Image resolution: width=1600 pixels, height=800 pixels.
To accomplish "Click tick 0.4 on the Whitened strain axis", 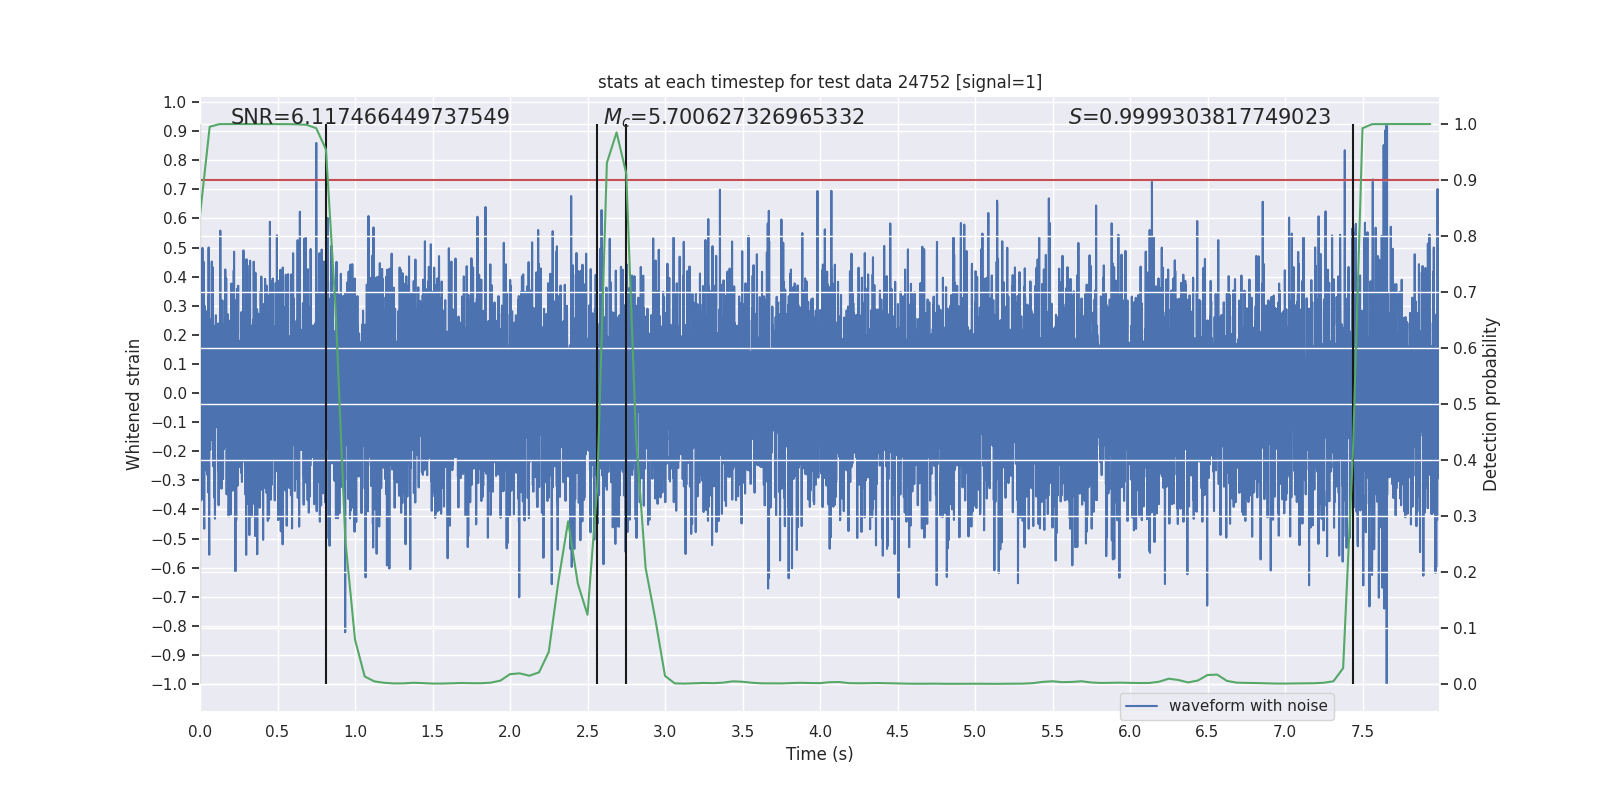I will coord(175,277).
